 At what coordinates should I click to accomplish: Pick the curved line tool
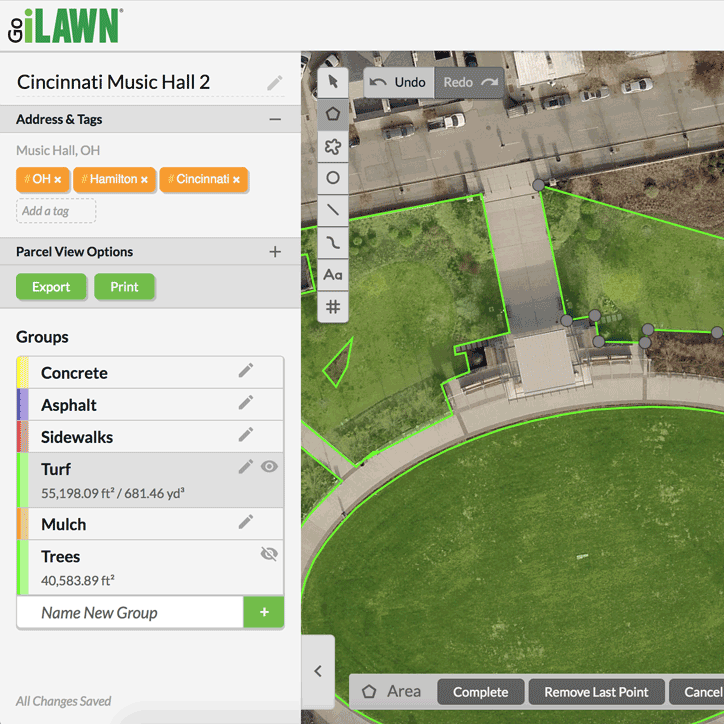coord(333,242)
